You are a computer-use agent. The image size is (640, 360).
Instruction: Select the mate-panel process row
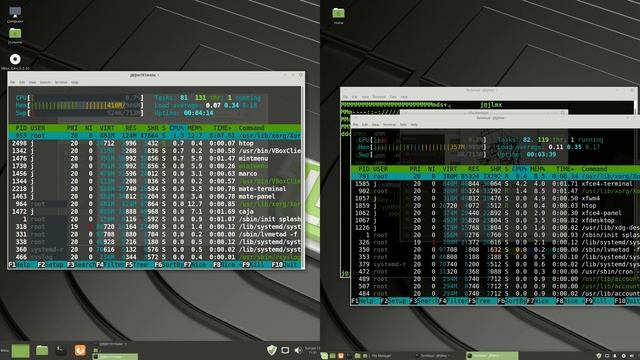point(155,196)
